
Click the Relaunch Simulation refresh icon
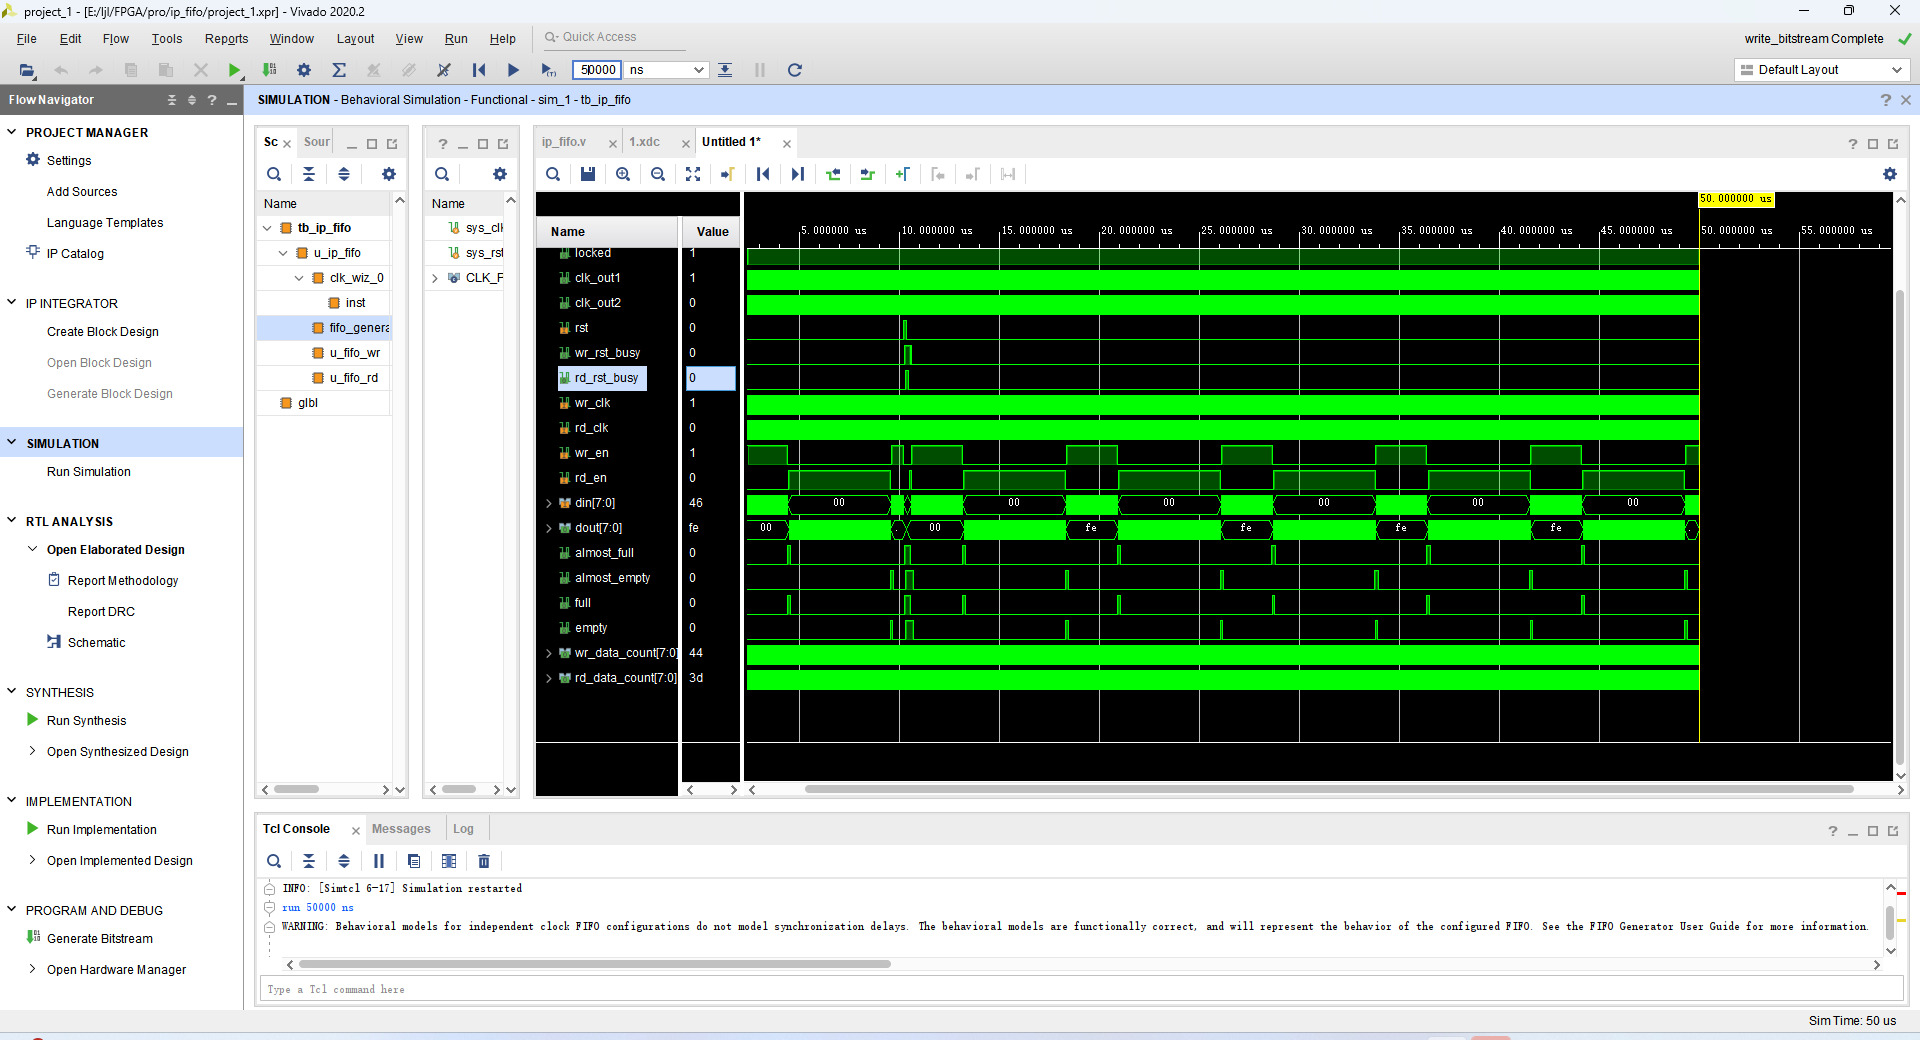[794, 70]
